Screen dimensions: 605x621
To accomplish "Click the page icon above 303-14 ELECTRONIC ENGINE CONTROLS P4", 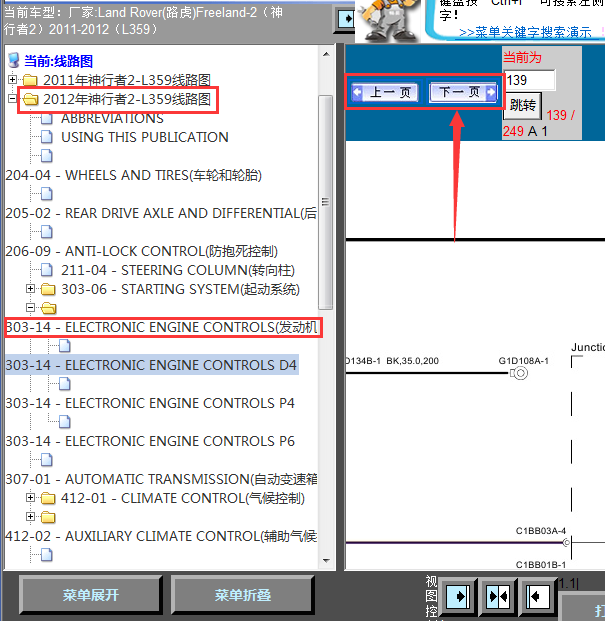I will coord(65,384).
